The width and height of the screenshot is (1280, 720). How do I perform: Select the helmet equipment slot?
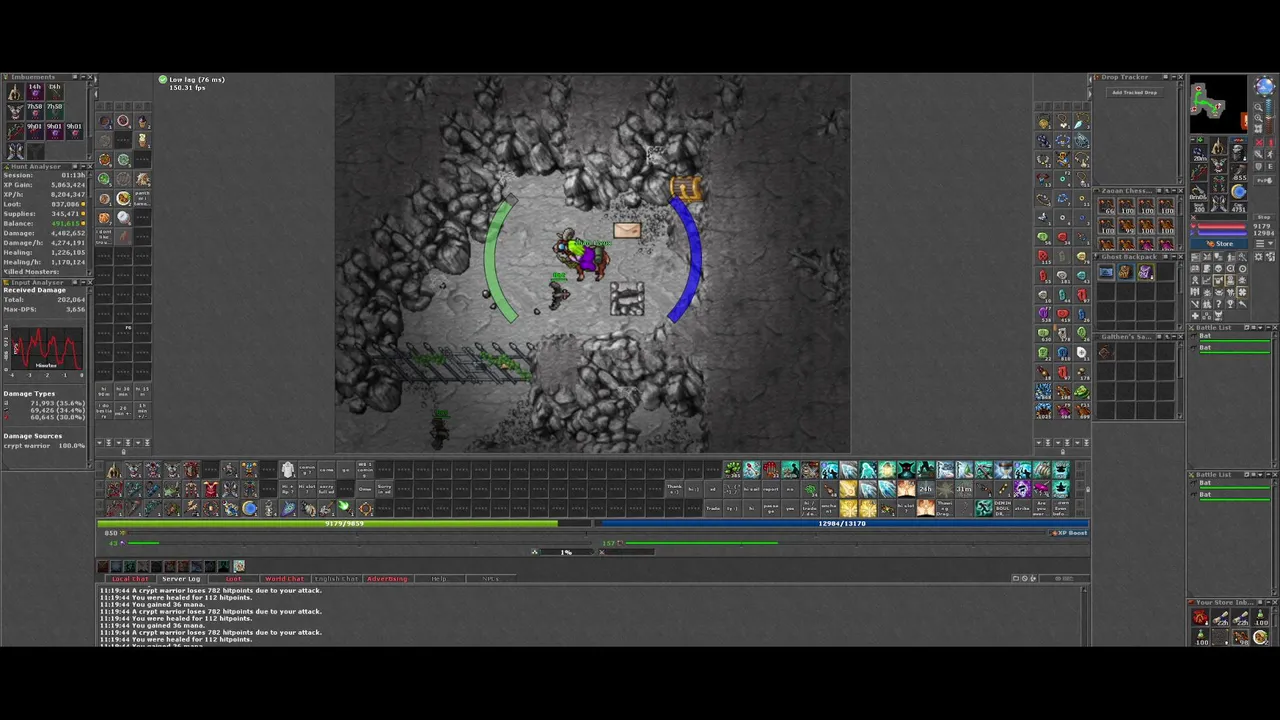(x=1218, y=146)
